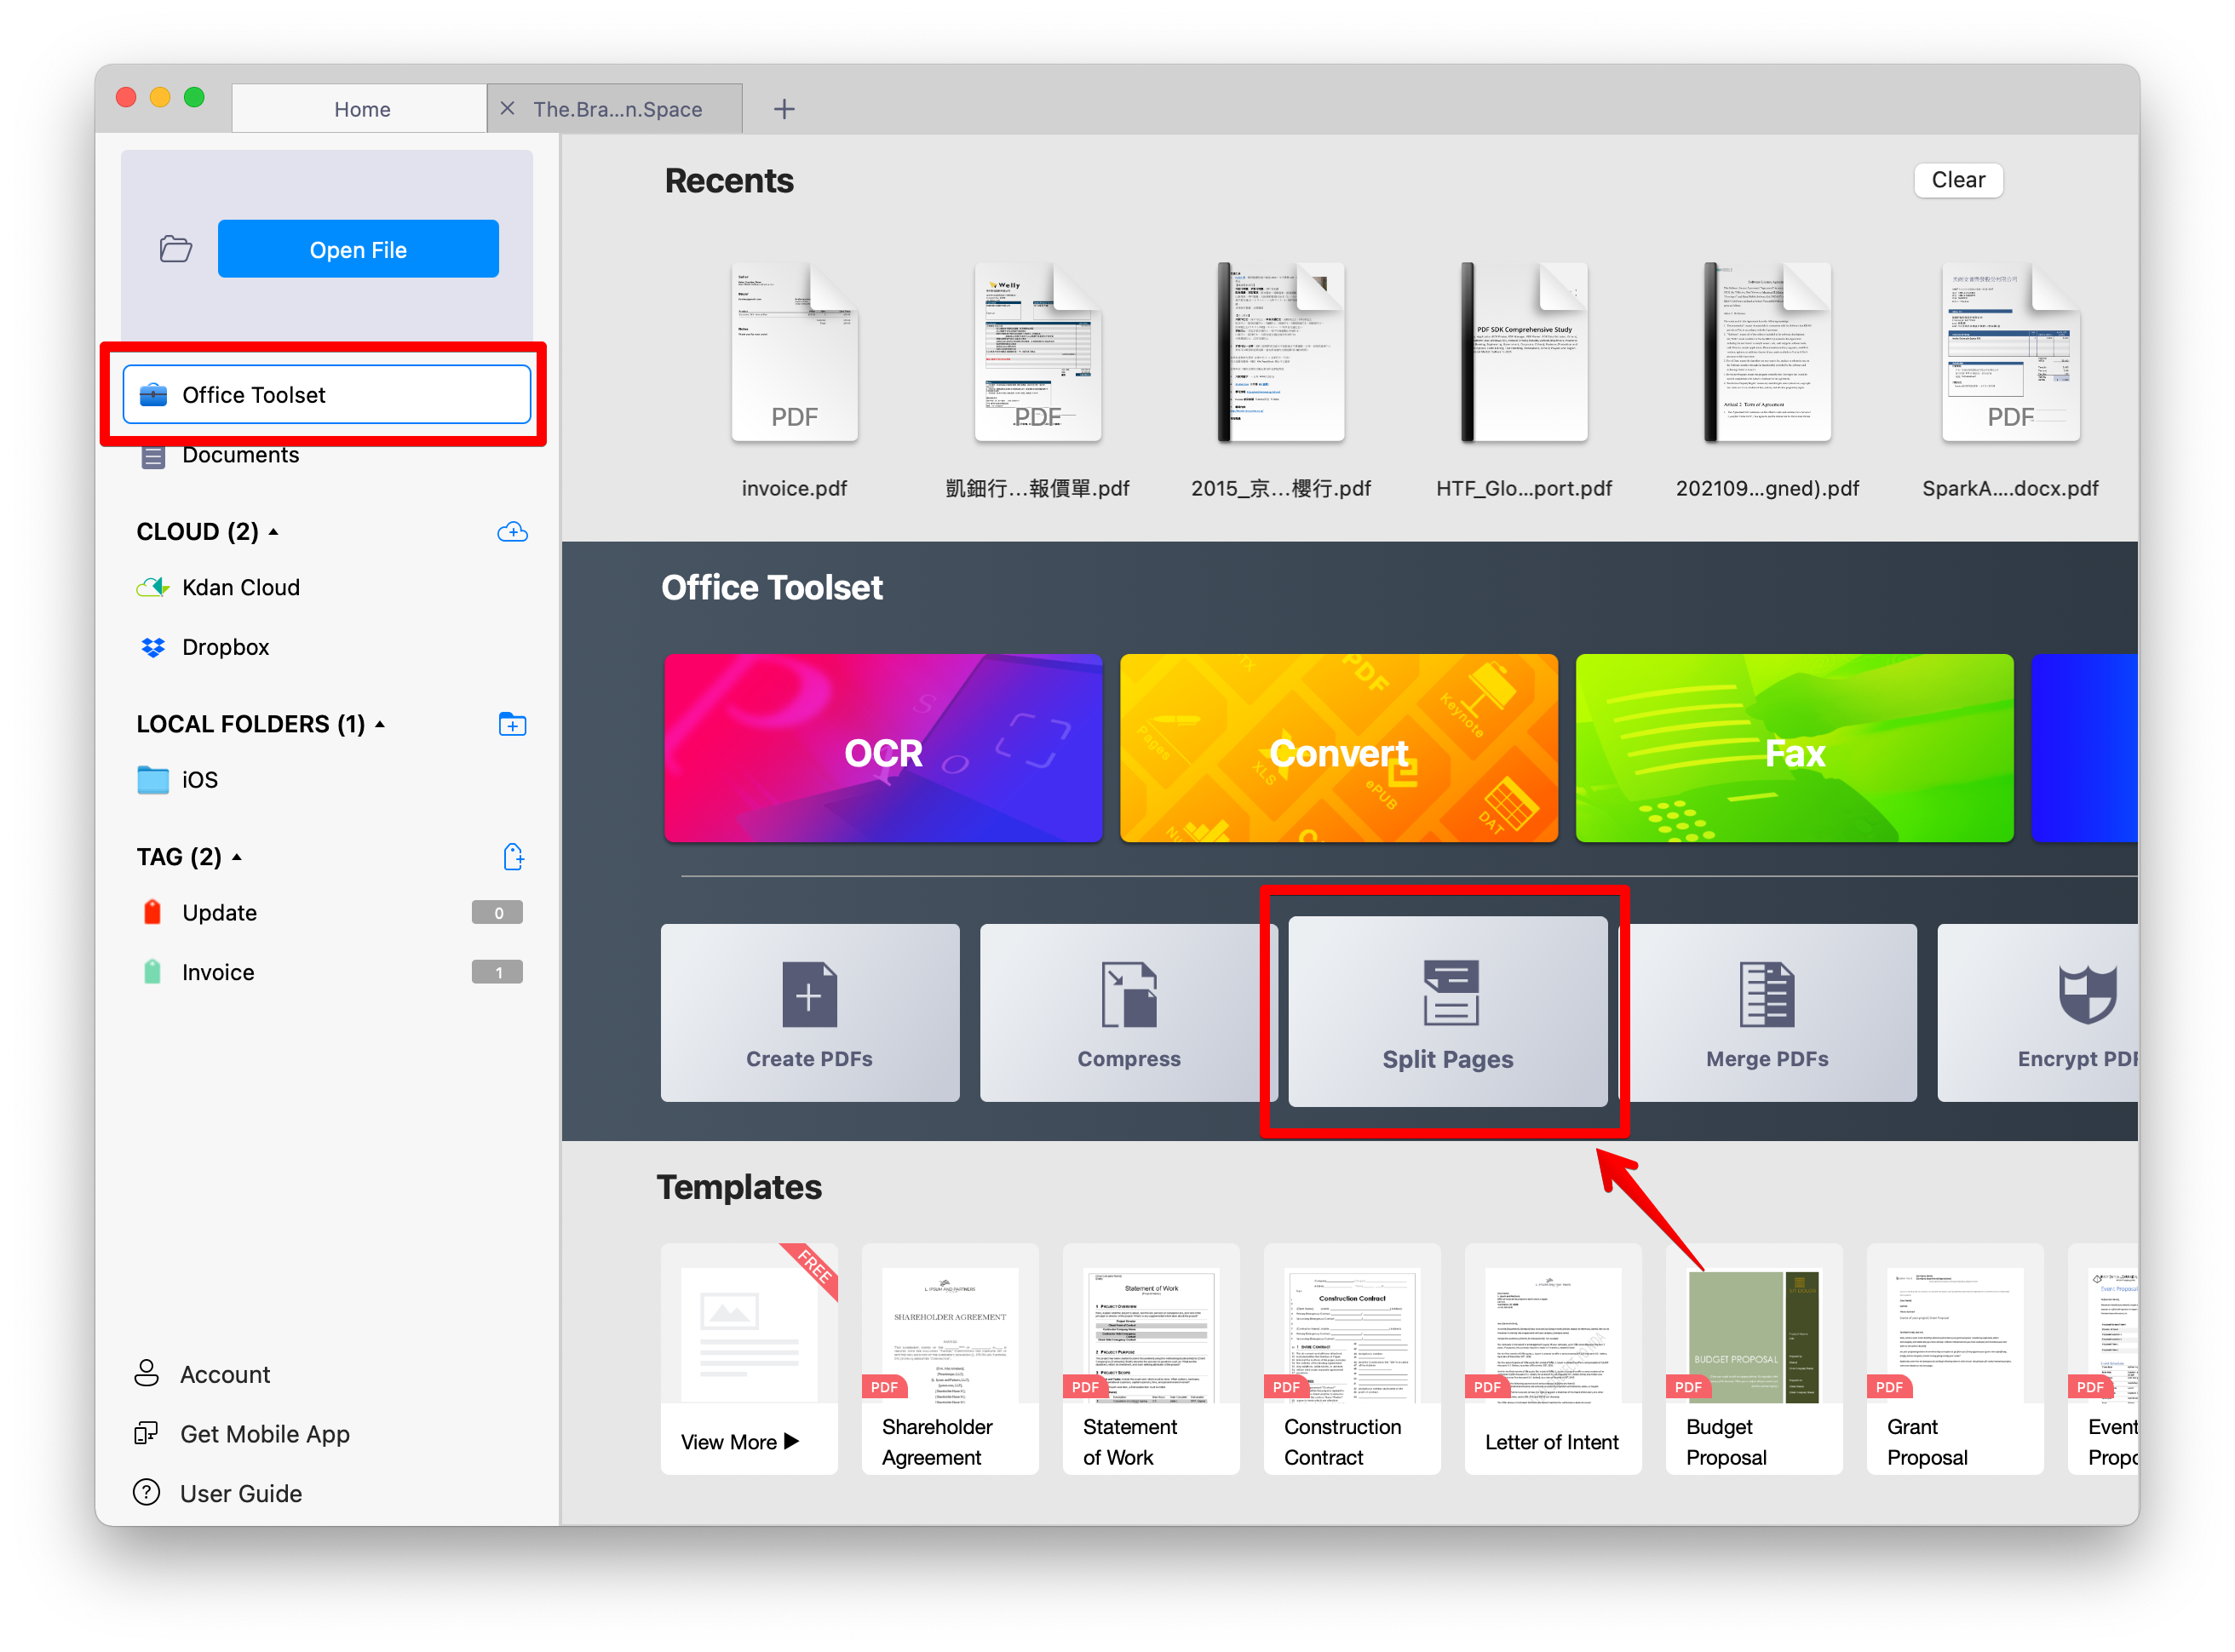Click the Office Toolset briefcase icon
The image size is (2235, 1652).
pos(153,394)
